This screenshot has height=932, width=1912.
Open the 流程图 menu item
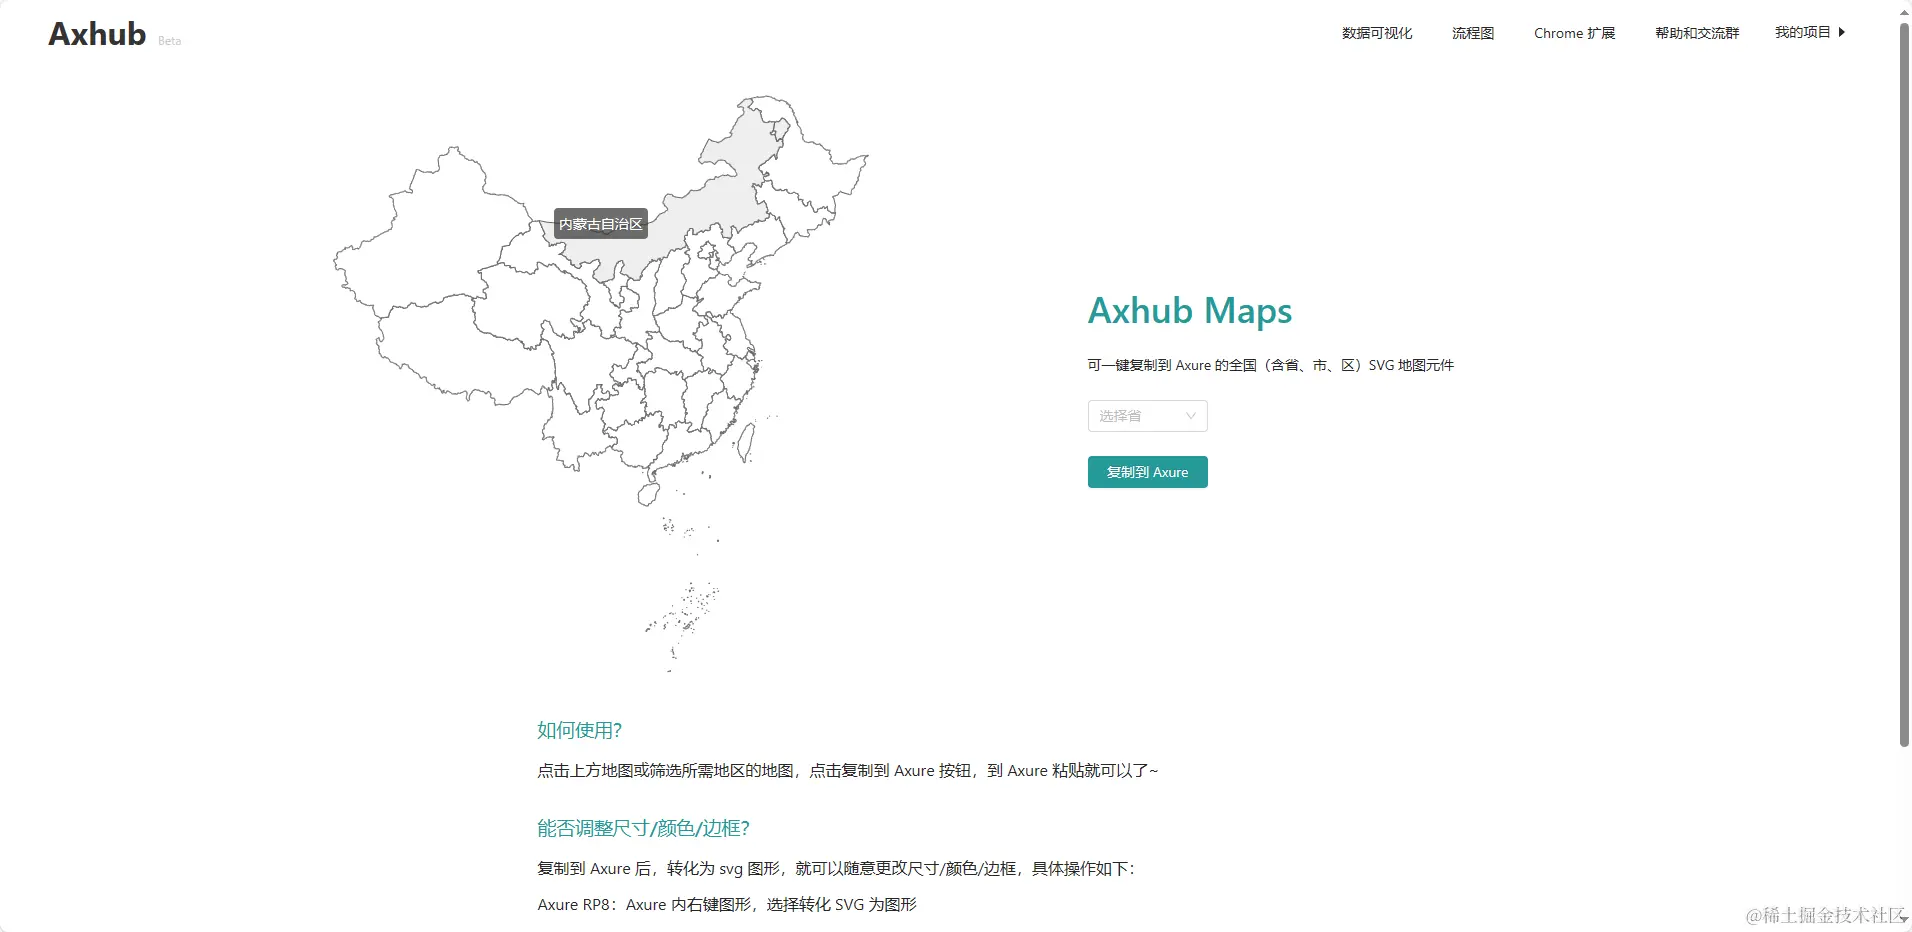[1473, 33]
